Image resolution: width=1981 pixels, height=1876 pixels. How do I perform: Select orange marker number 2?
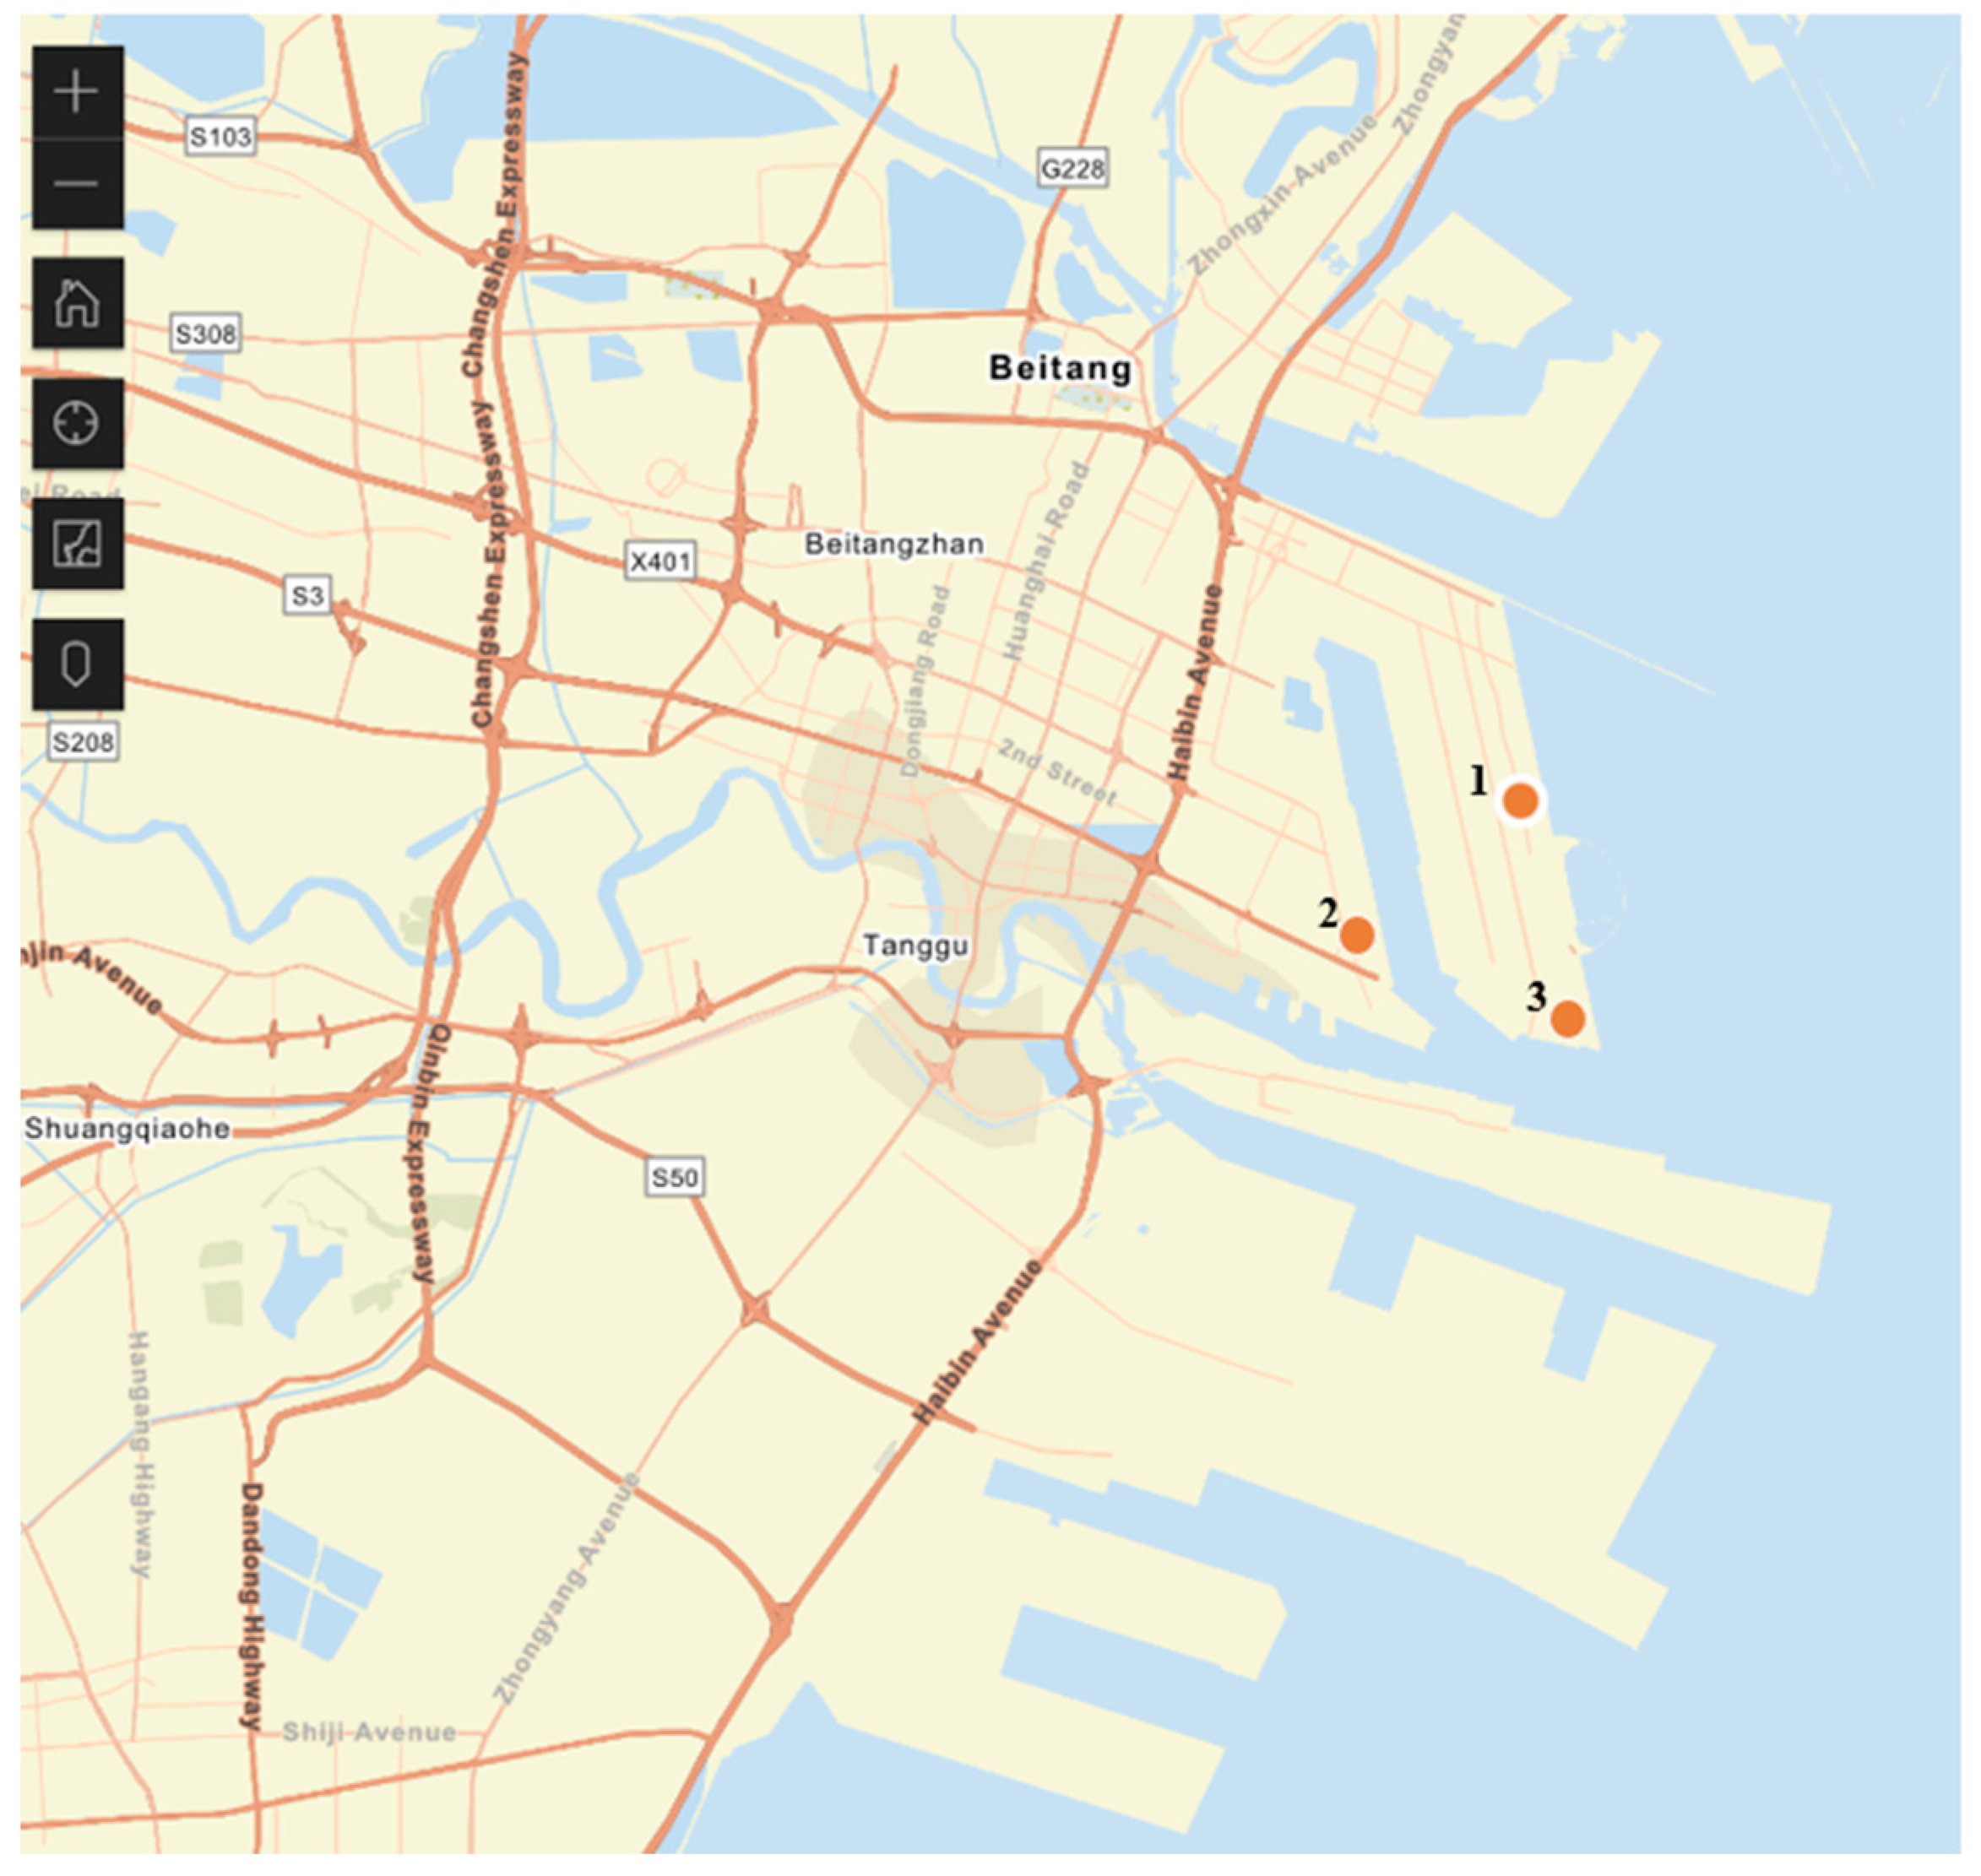tap(1356, 935)
